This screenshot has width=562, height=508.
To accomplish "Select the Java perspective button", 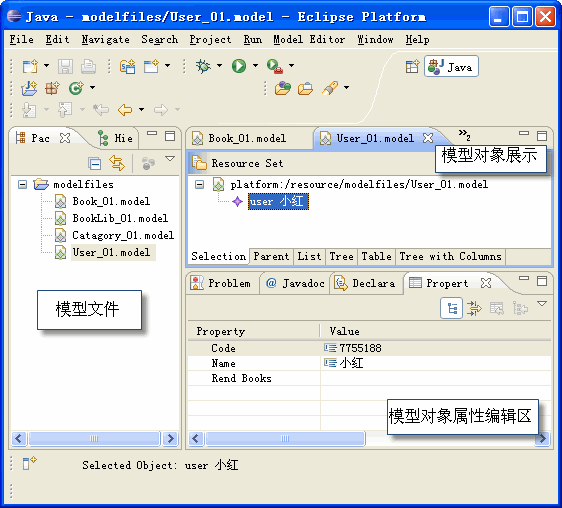I will click(451, 67).
